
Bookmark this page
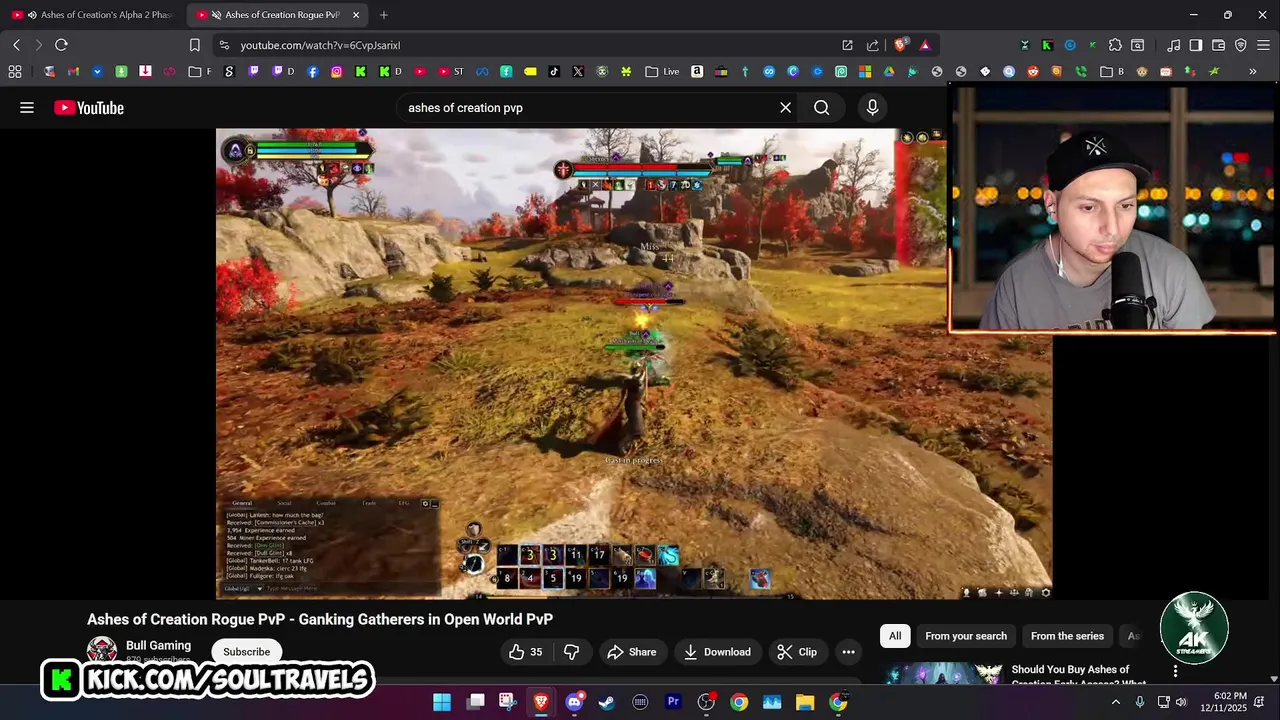click(x=195, y=45)
